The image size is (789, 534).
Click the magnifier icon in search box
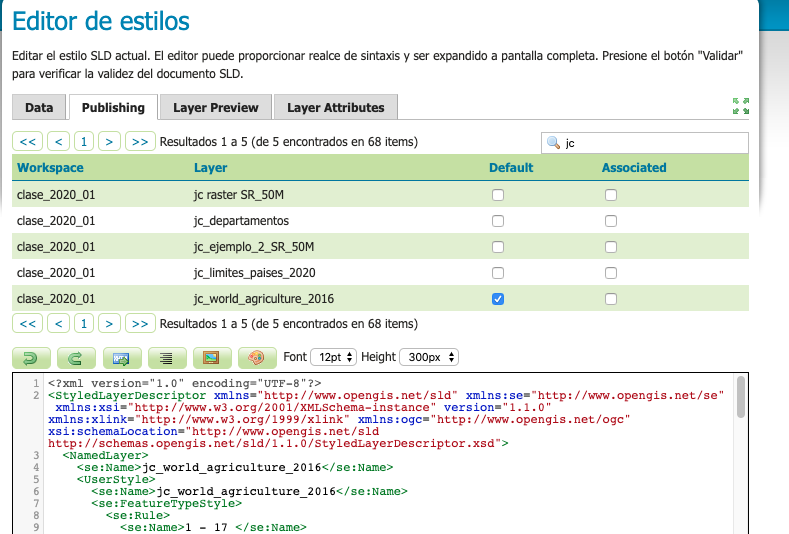pos(553,143)
